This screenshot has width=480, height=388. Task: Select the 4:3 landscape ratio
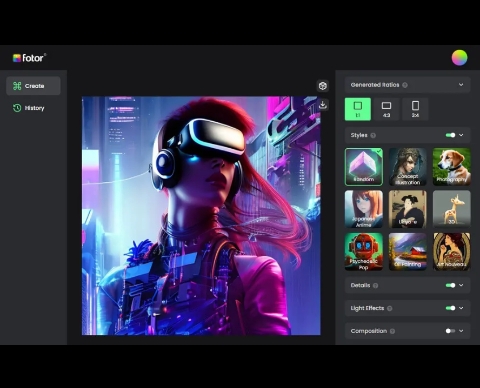click(x=386, y=109)
